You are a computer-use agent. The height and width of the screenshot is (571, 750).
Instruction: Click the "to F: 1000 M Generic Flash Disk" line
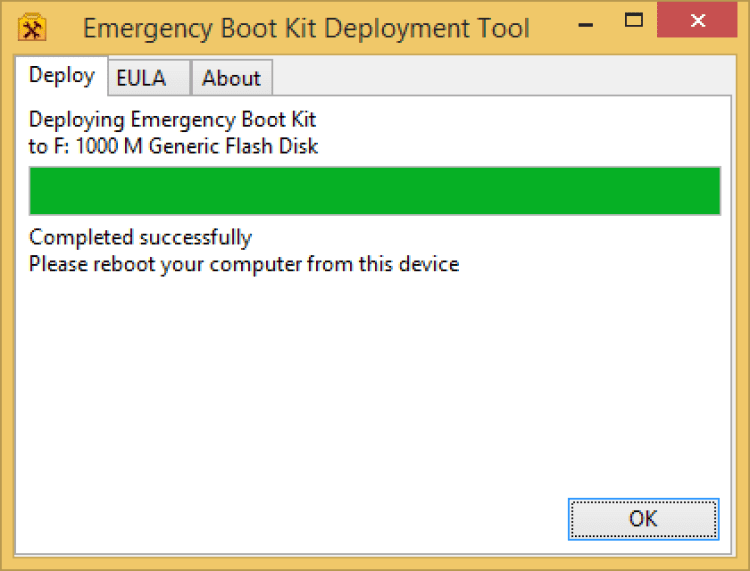click(173, 146)
